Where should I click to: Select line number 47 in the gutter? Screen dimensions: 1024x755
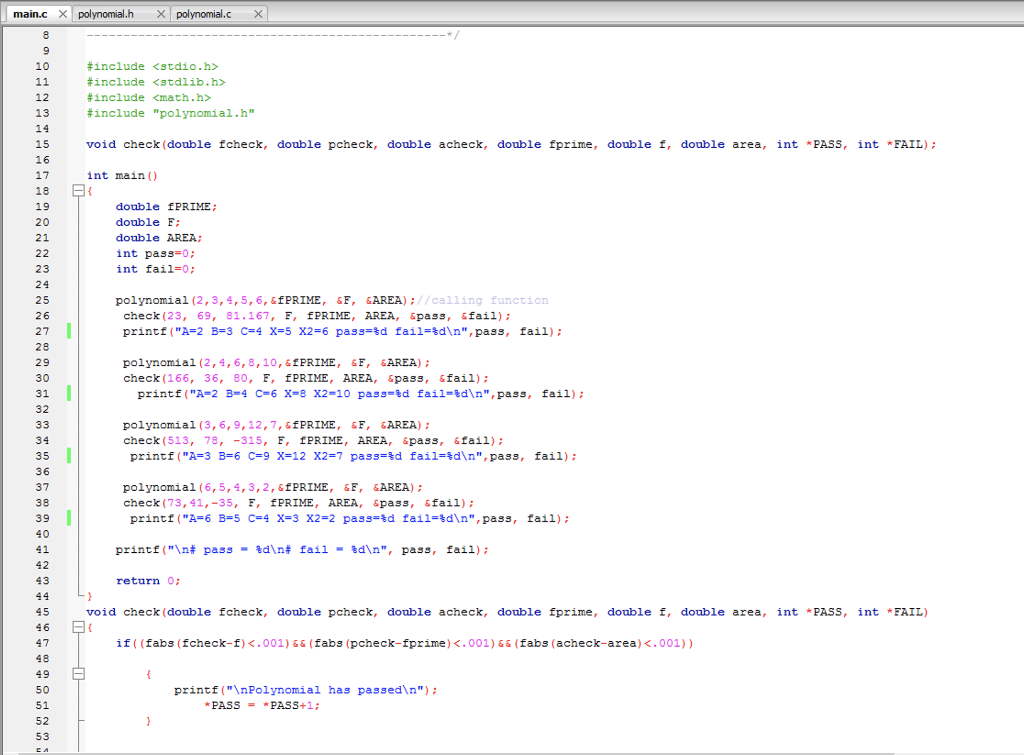pos(43,643)
